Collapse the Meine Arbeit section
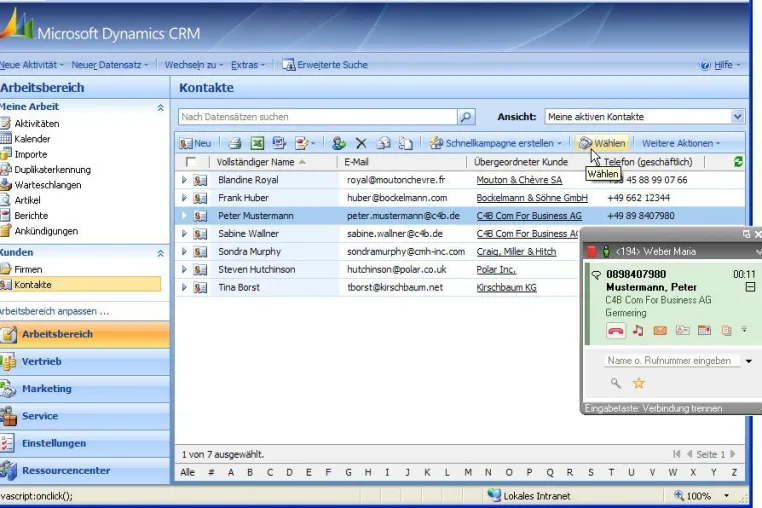Image resolution: width=762 pixels, height=508 pixels. coord(160,107)
